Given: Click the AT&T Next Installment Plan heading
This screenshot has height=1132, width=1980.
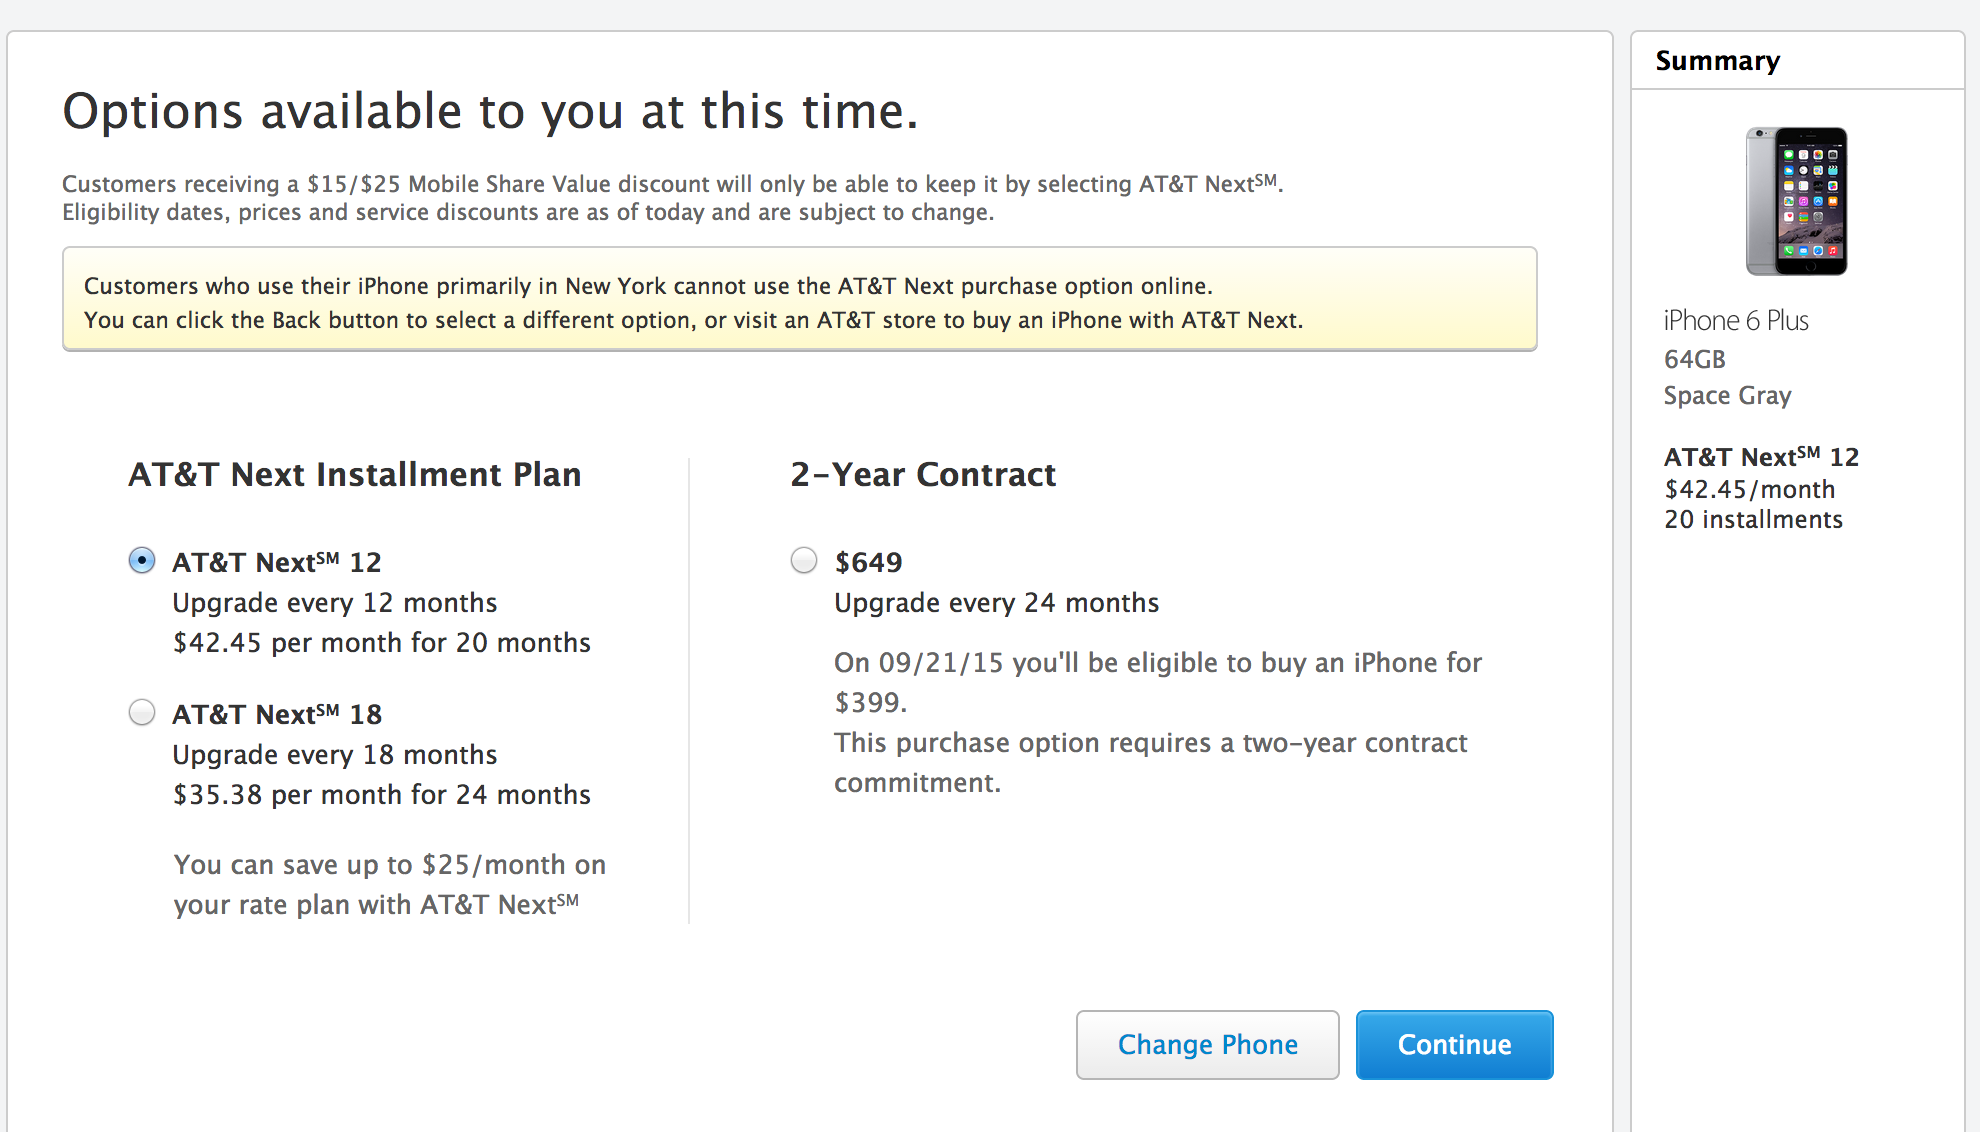Looking at the screenshot, I should point(355,474).
